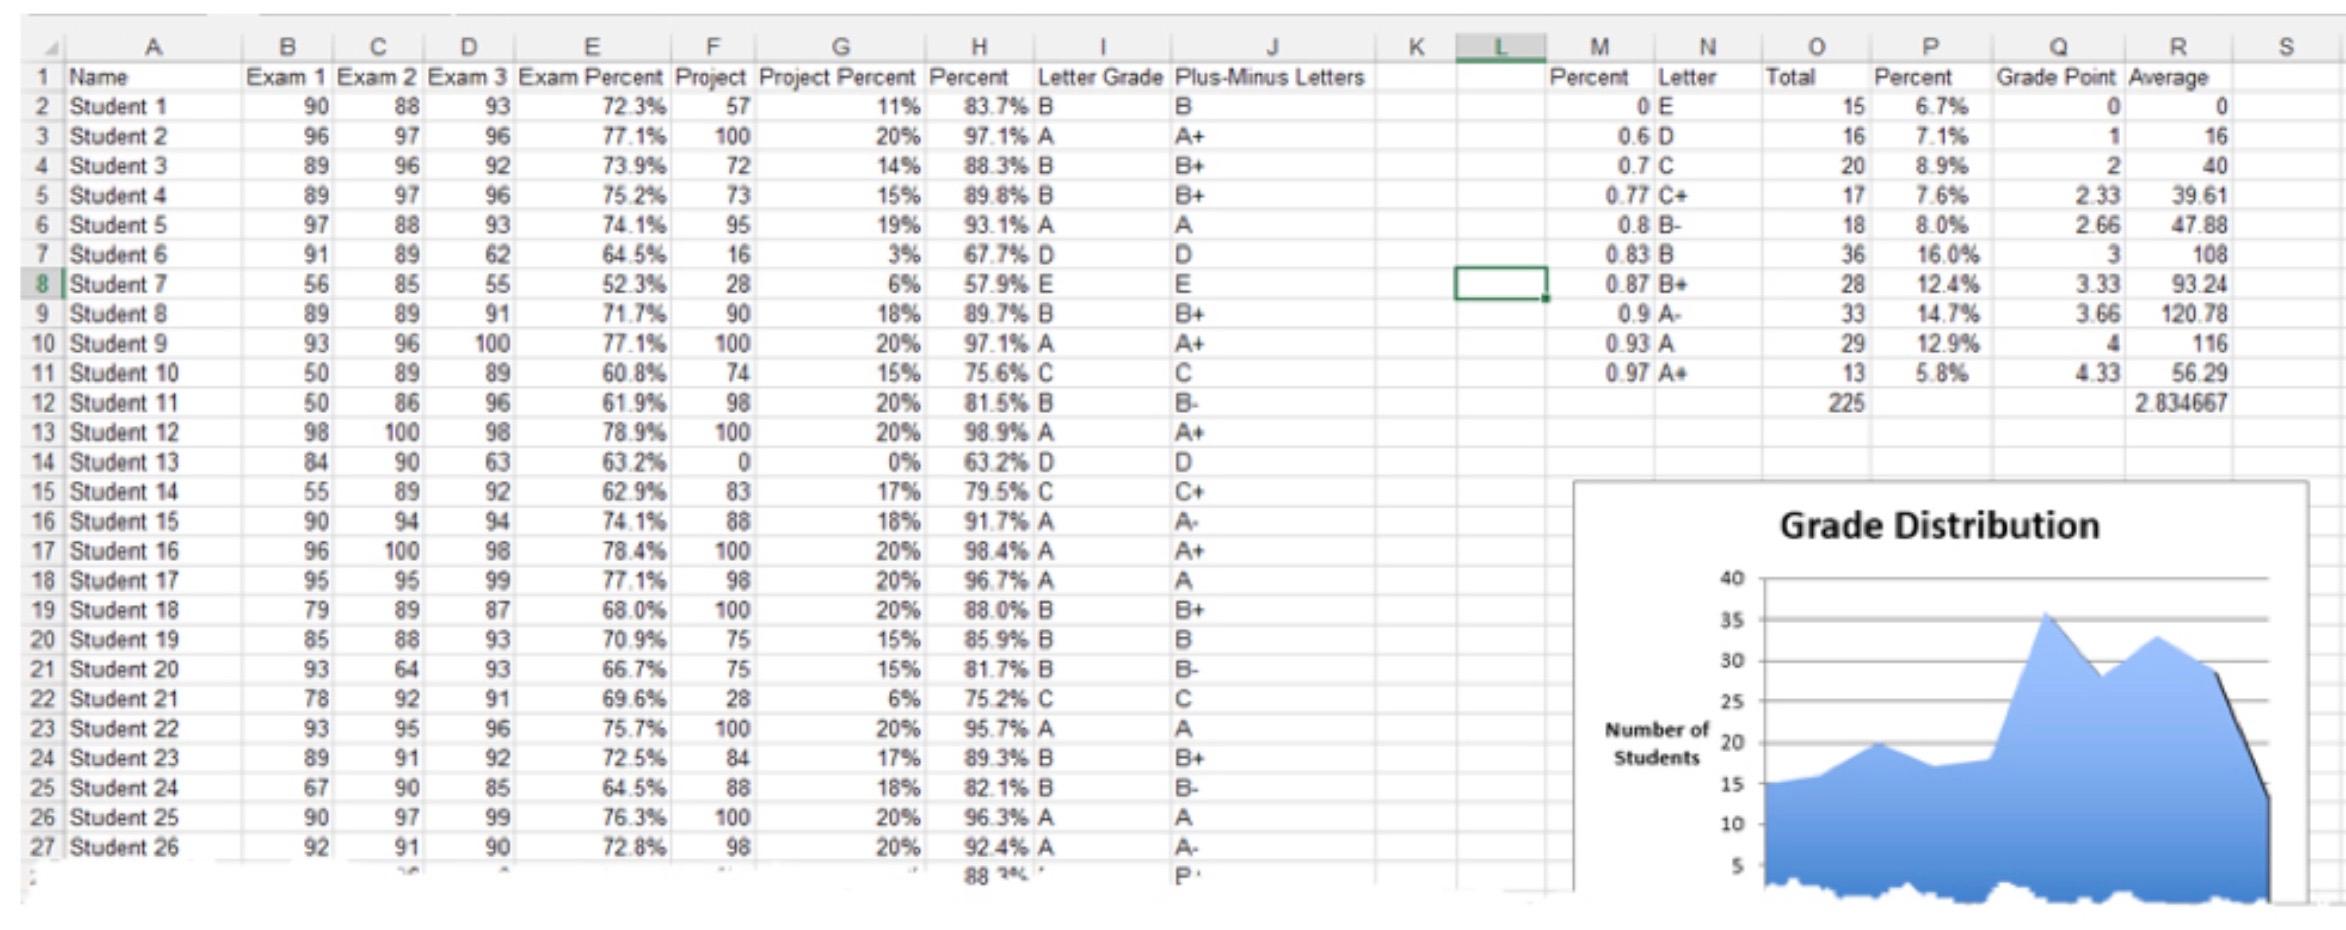
Task: Click the Plus-Minus Letters header cell
Action: pyautogui.click(x=1272, y=77)
